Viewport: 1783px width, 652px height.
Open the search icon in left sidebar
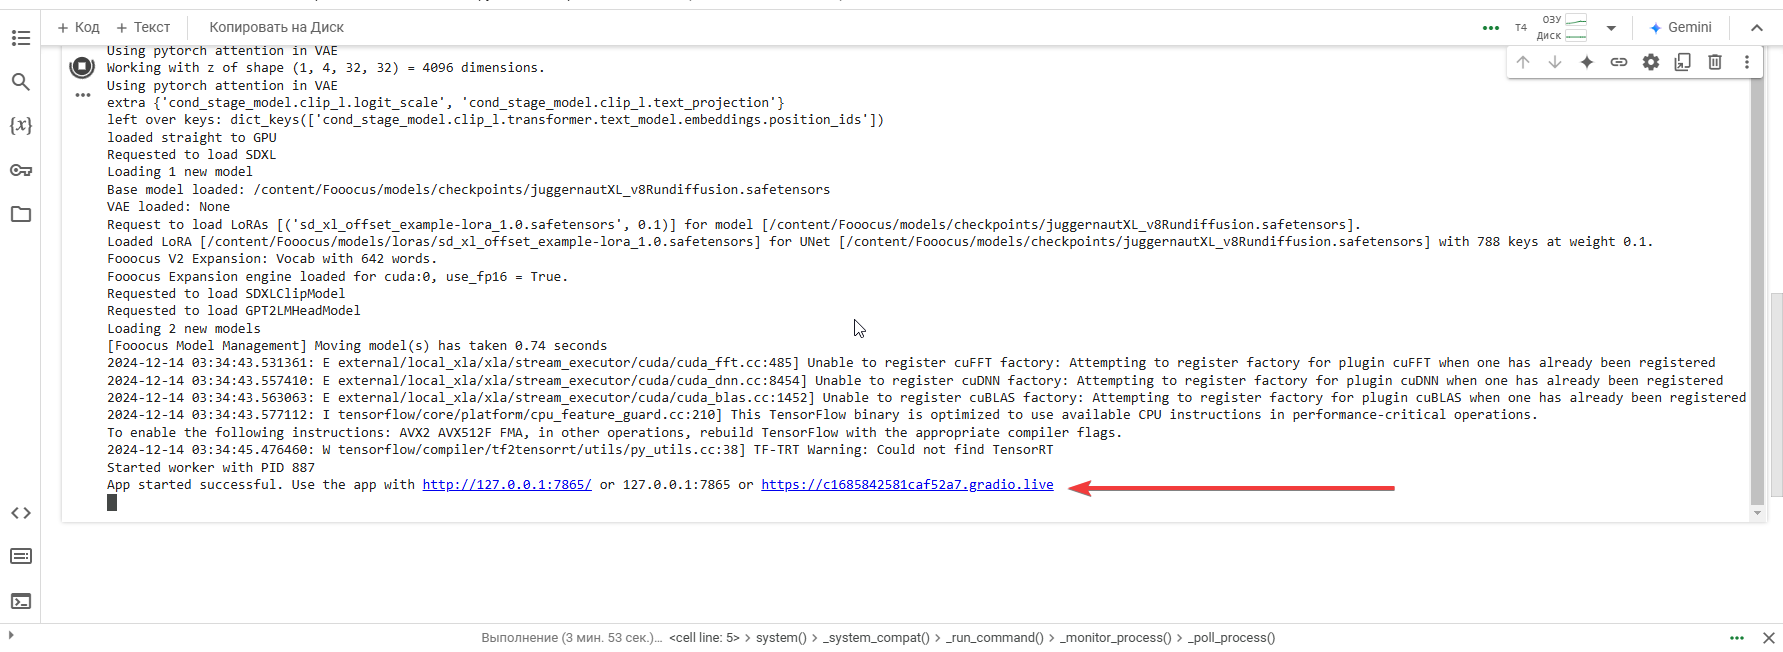pos(20,82)
